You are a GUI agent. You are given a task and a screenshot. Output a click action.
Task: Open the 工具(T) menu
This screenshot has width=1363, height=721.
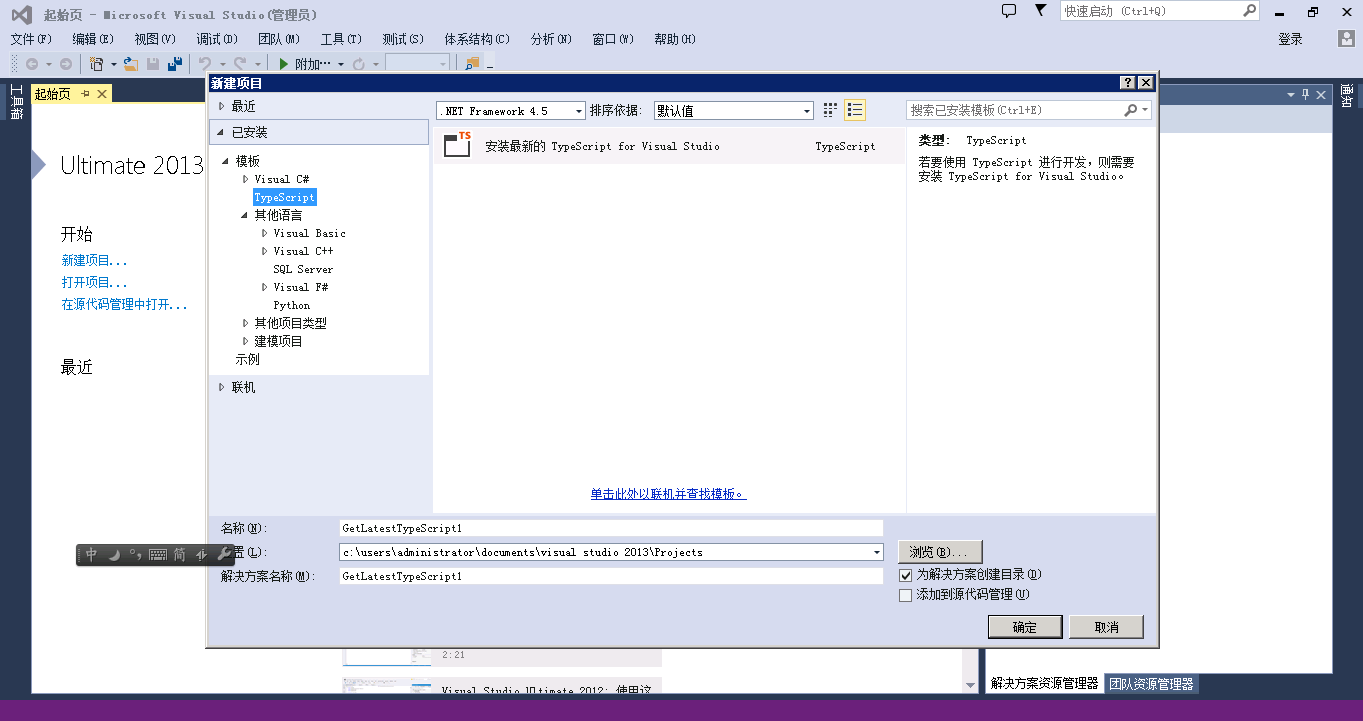(341, 39)
